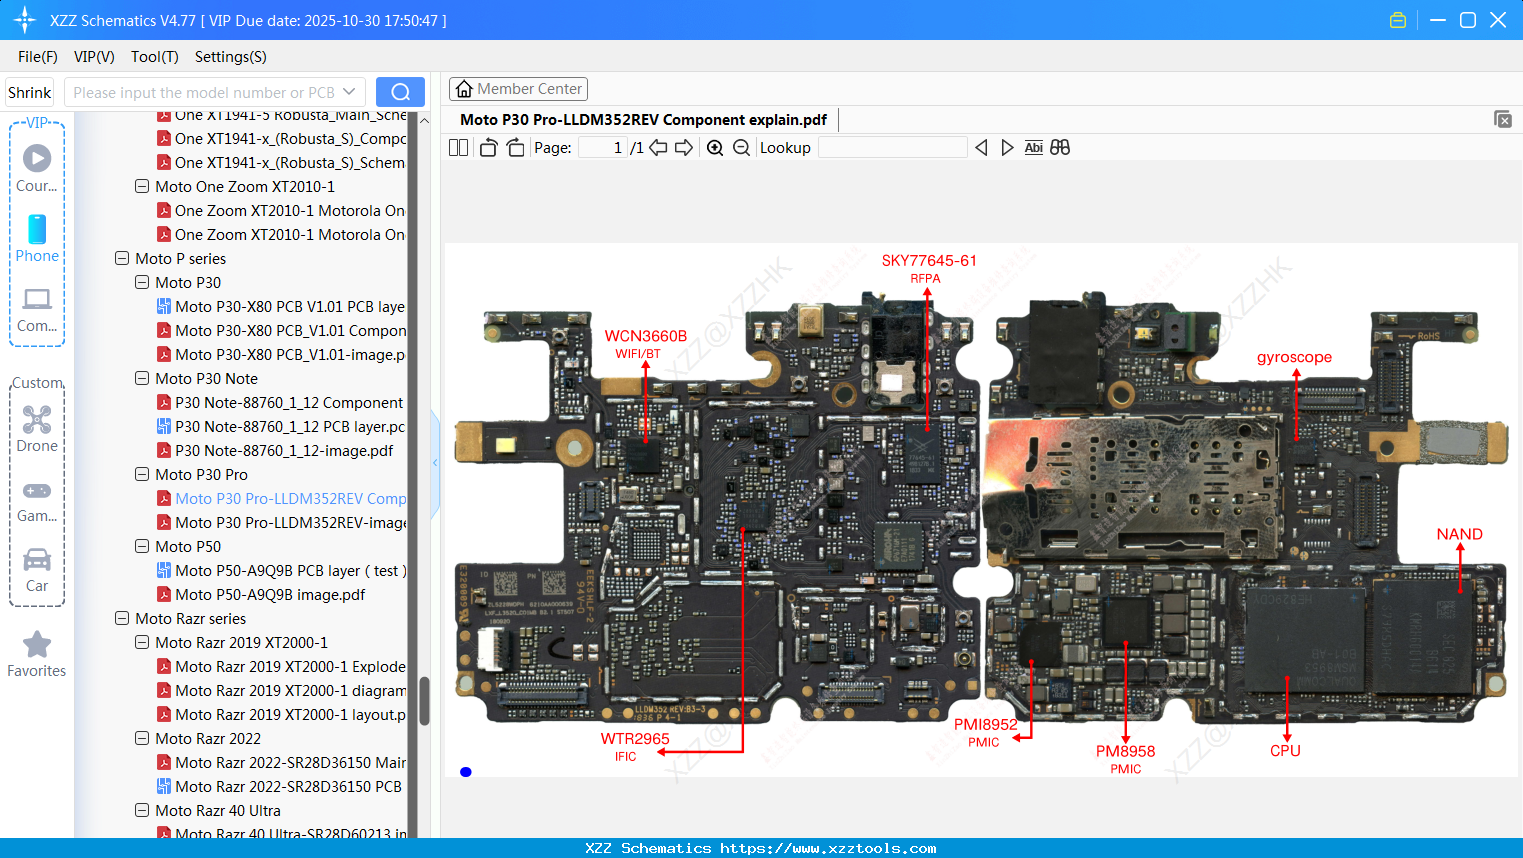Open the binoculars search tool
Viewport: 1523px width, 858px height.
tap(1060, 147)
